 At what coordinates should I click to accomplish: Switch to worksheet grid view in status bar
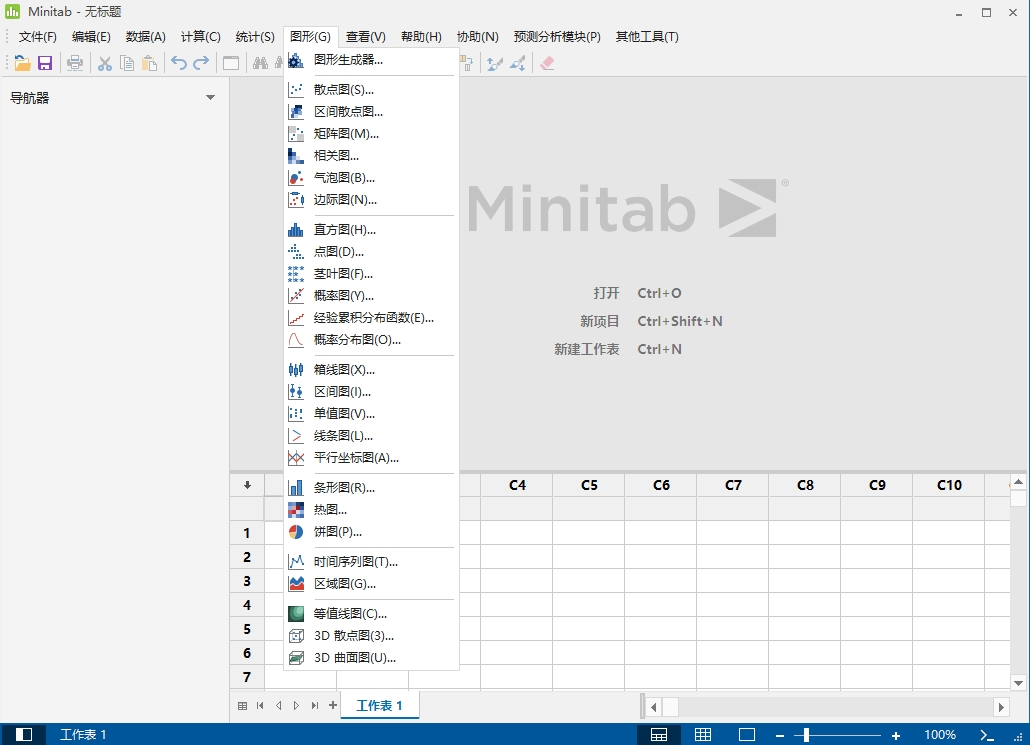pyautogui.click(x=703, y=734)
